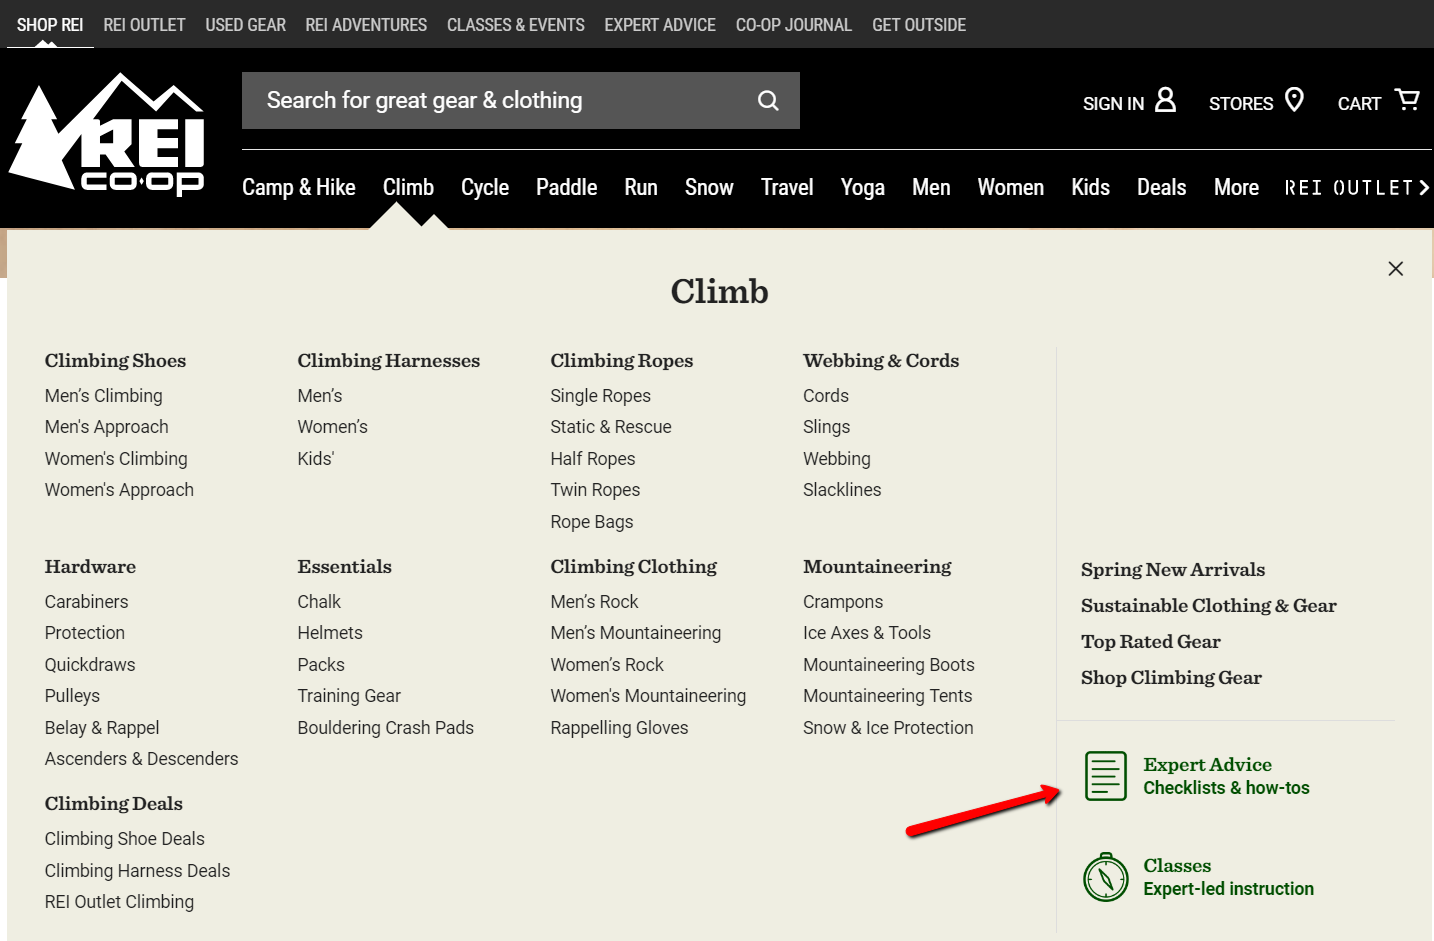The height and width of the screenshot is (941, 1434).
Task: Switch to the REI Outlet top tab
Action: pos(144,25)
